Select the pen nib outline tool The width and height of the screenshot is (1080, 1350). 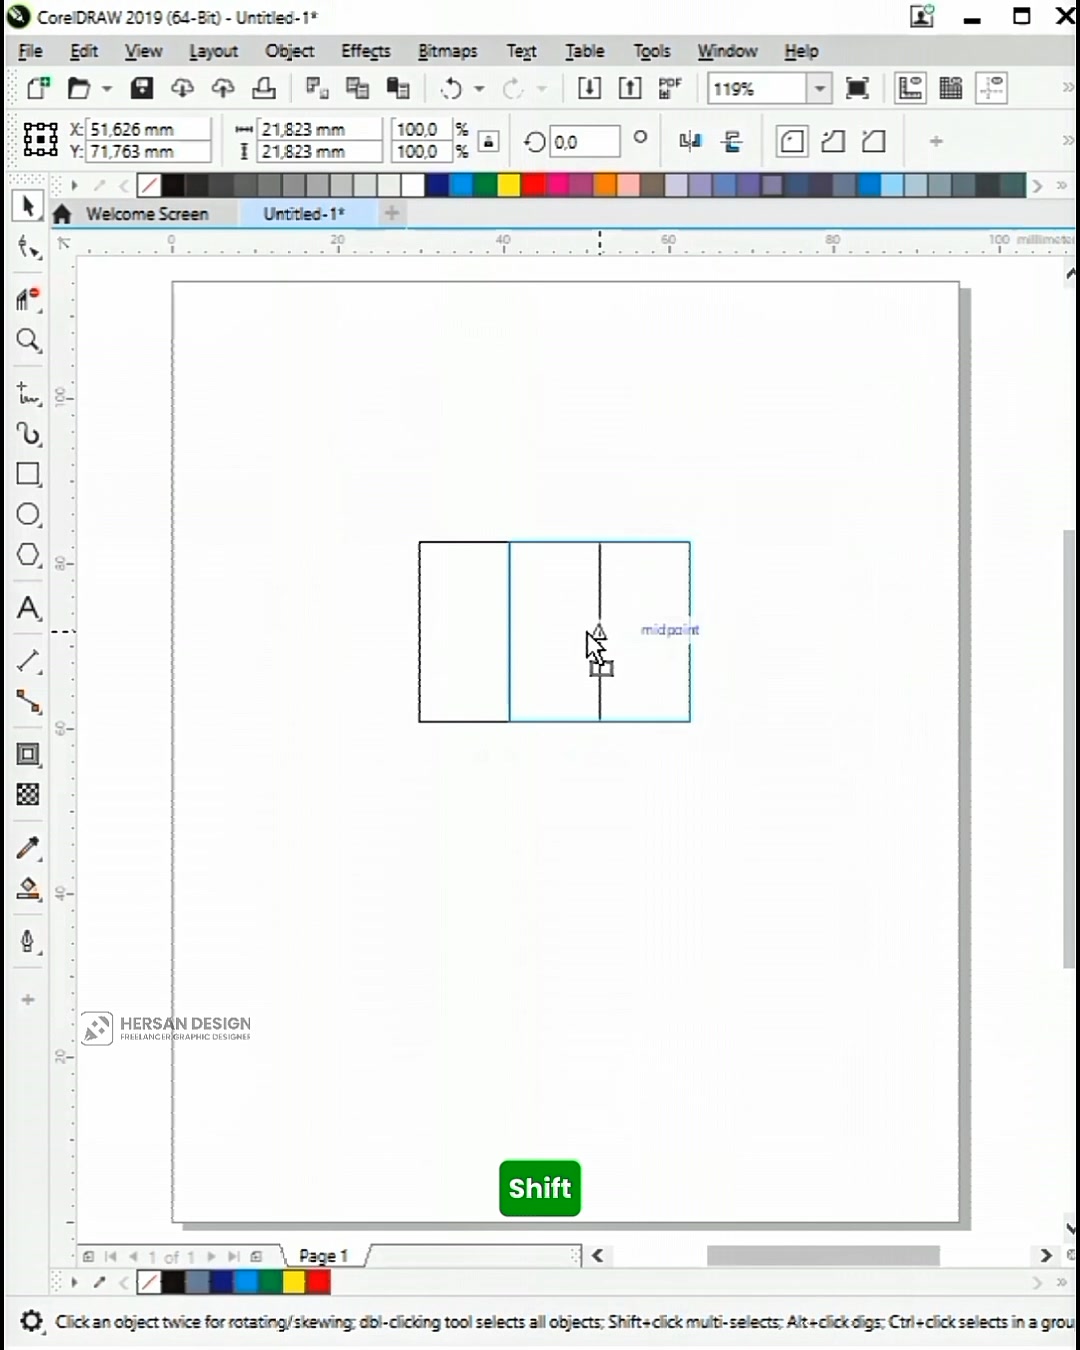coord(28,942)
